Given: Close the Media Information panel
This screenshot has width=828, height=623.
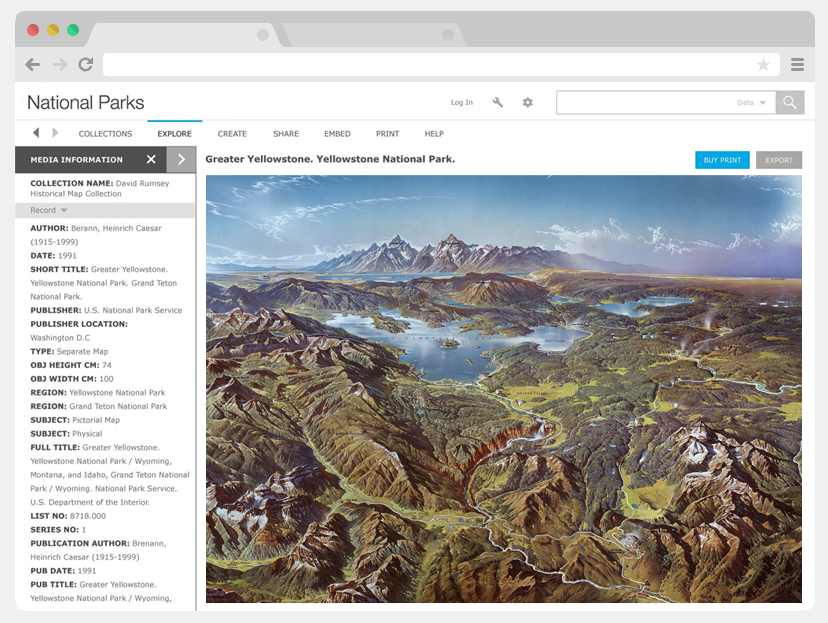Looking at the screenshot, I should (x=151, y=159).
